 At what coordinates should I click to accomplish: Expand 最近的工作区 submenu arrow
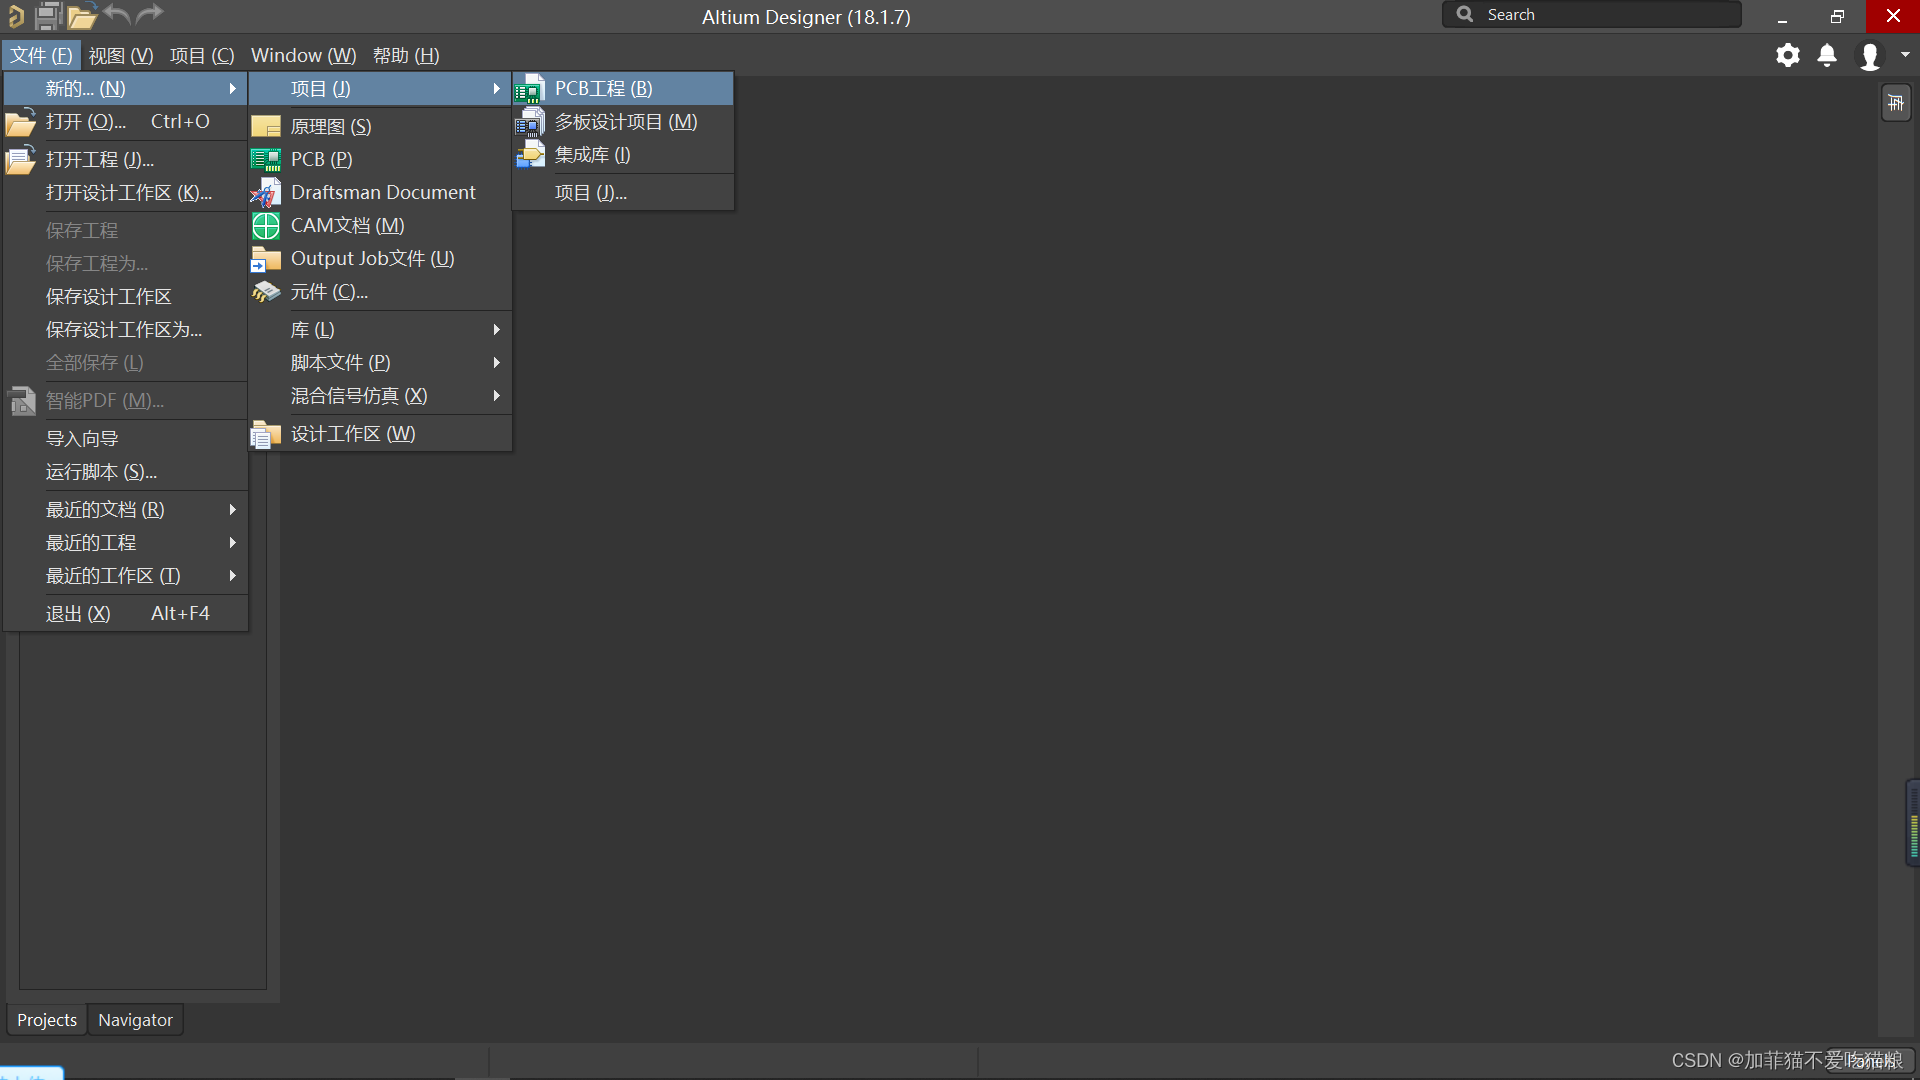click(235, 575)
